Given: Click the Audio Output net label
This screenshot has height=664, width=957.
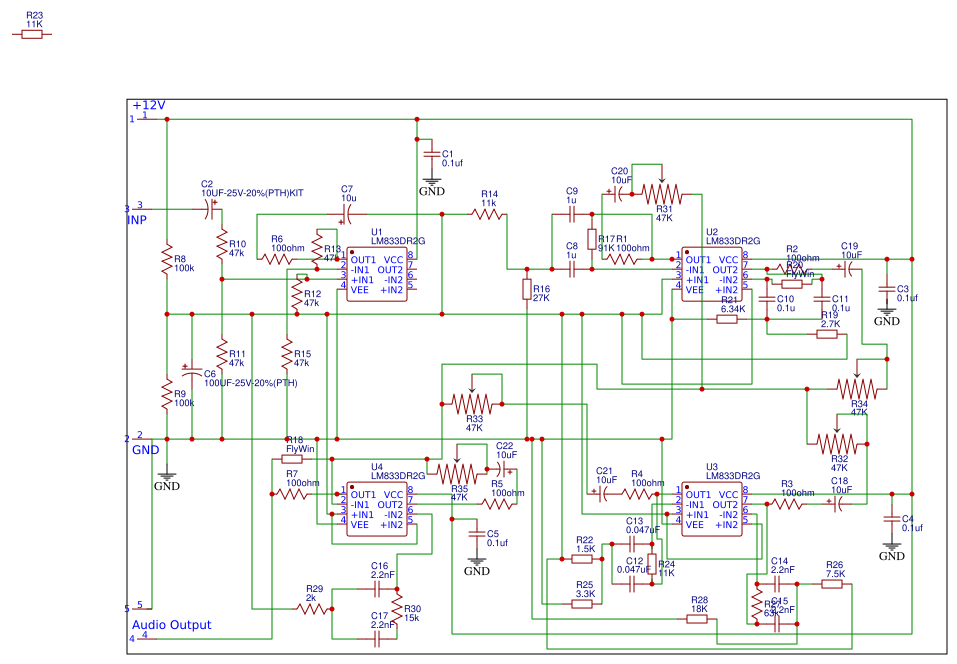Looking at the screenshot, I should pyautogui.click(x=173, y=624).
